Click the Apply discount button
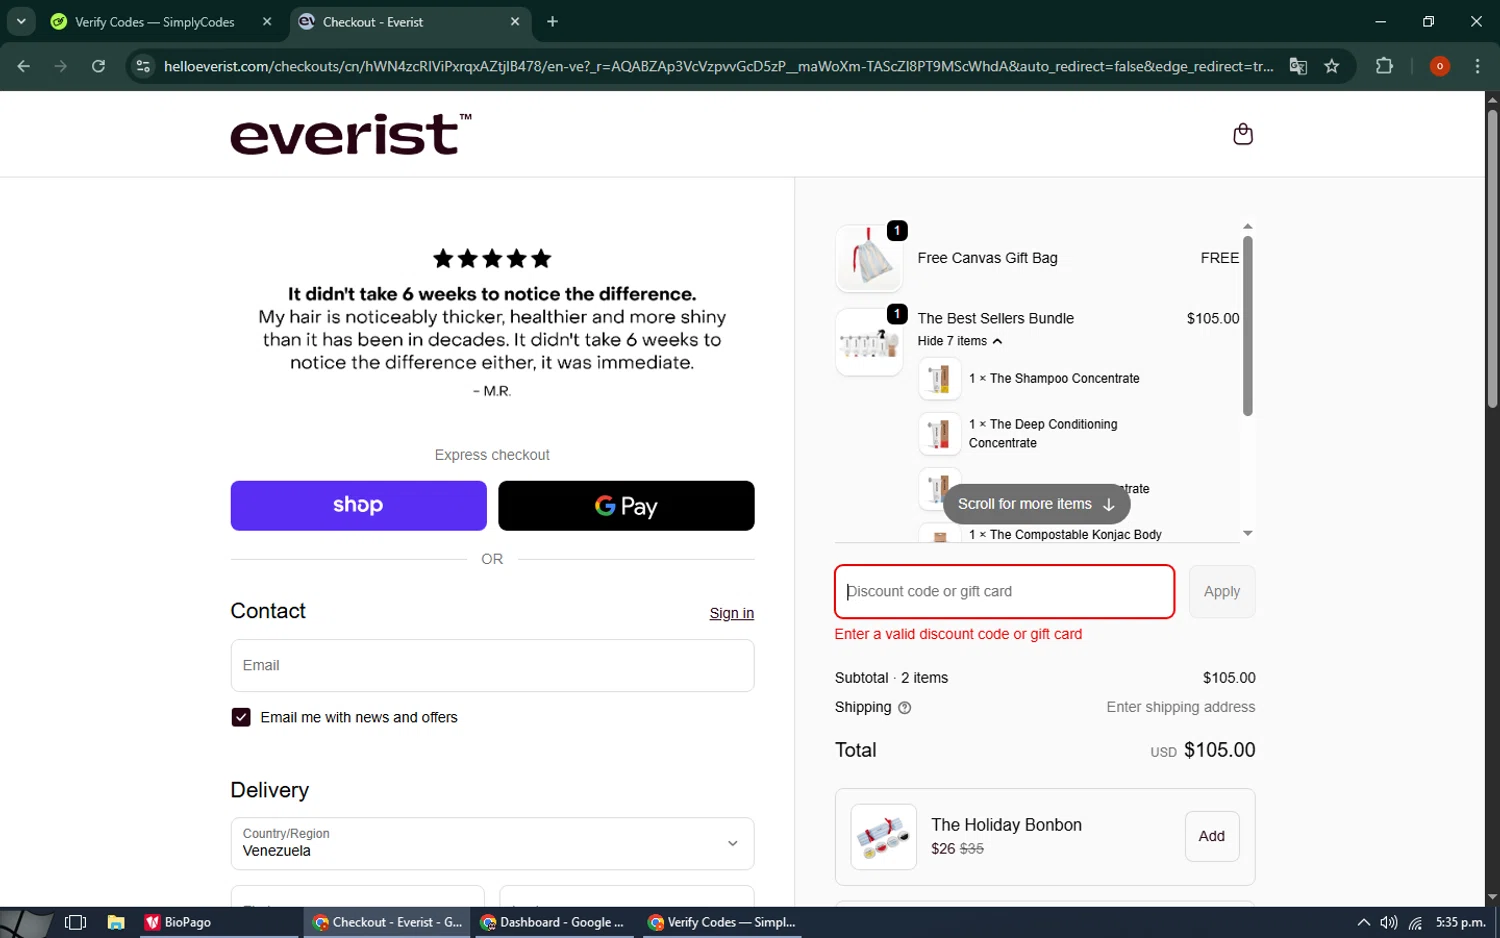Viewport: 1500px width, 938px height. click(1221, 591)
